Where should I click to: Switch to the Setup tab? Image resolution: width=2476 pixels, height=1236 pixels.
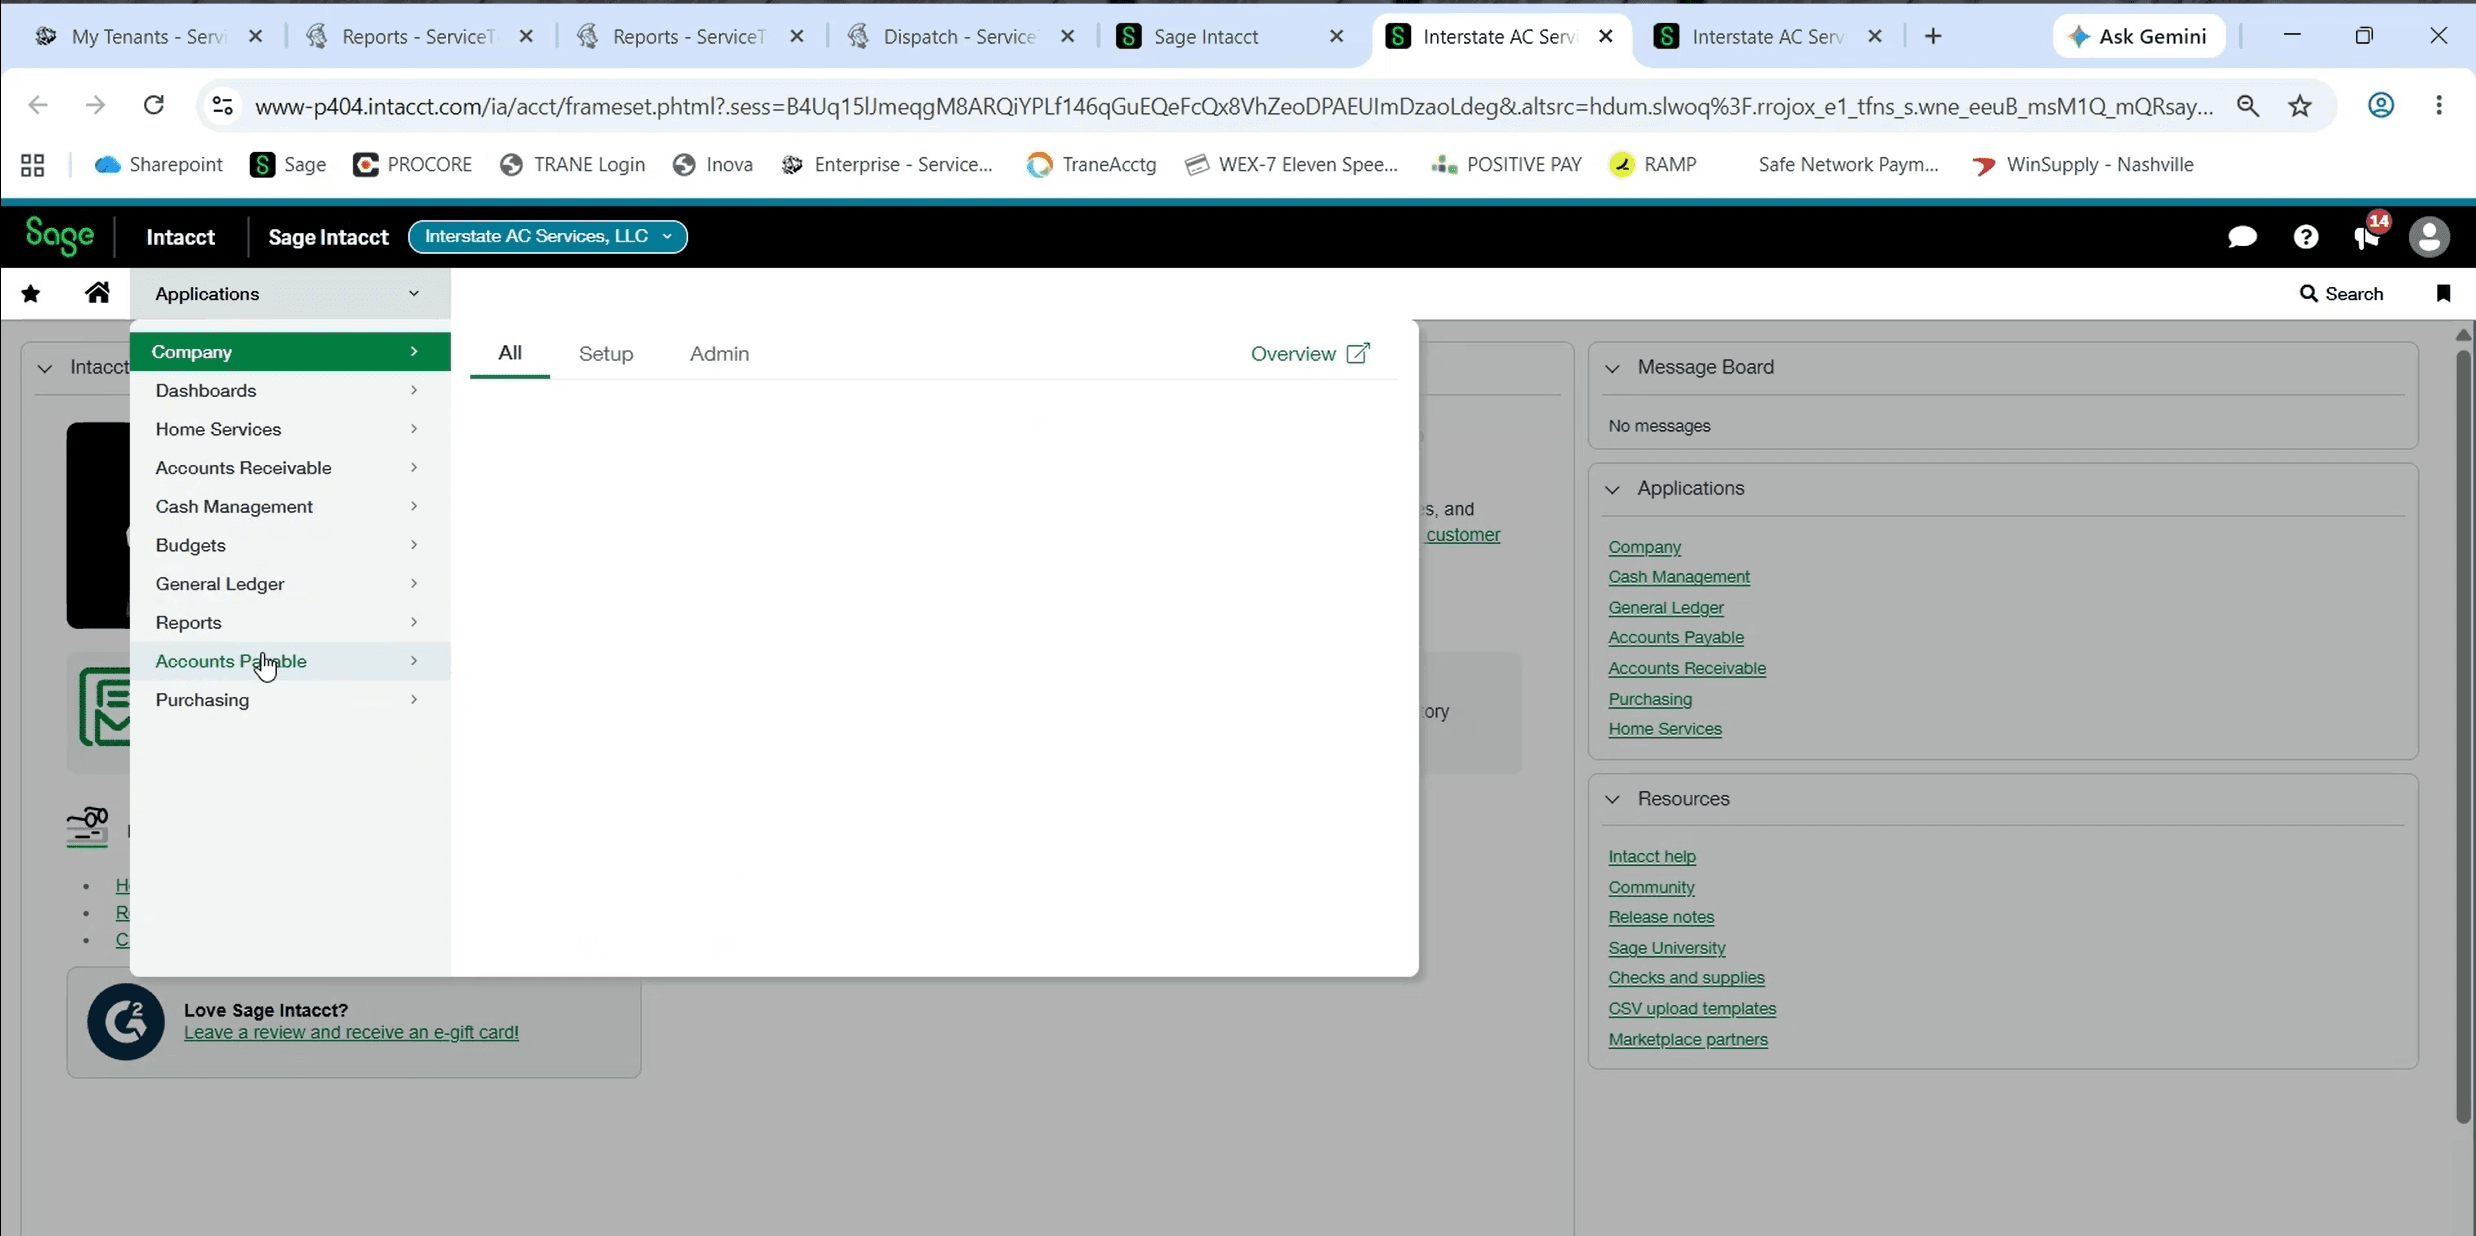click(x=606, y=353)
